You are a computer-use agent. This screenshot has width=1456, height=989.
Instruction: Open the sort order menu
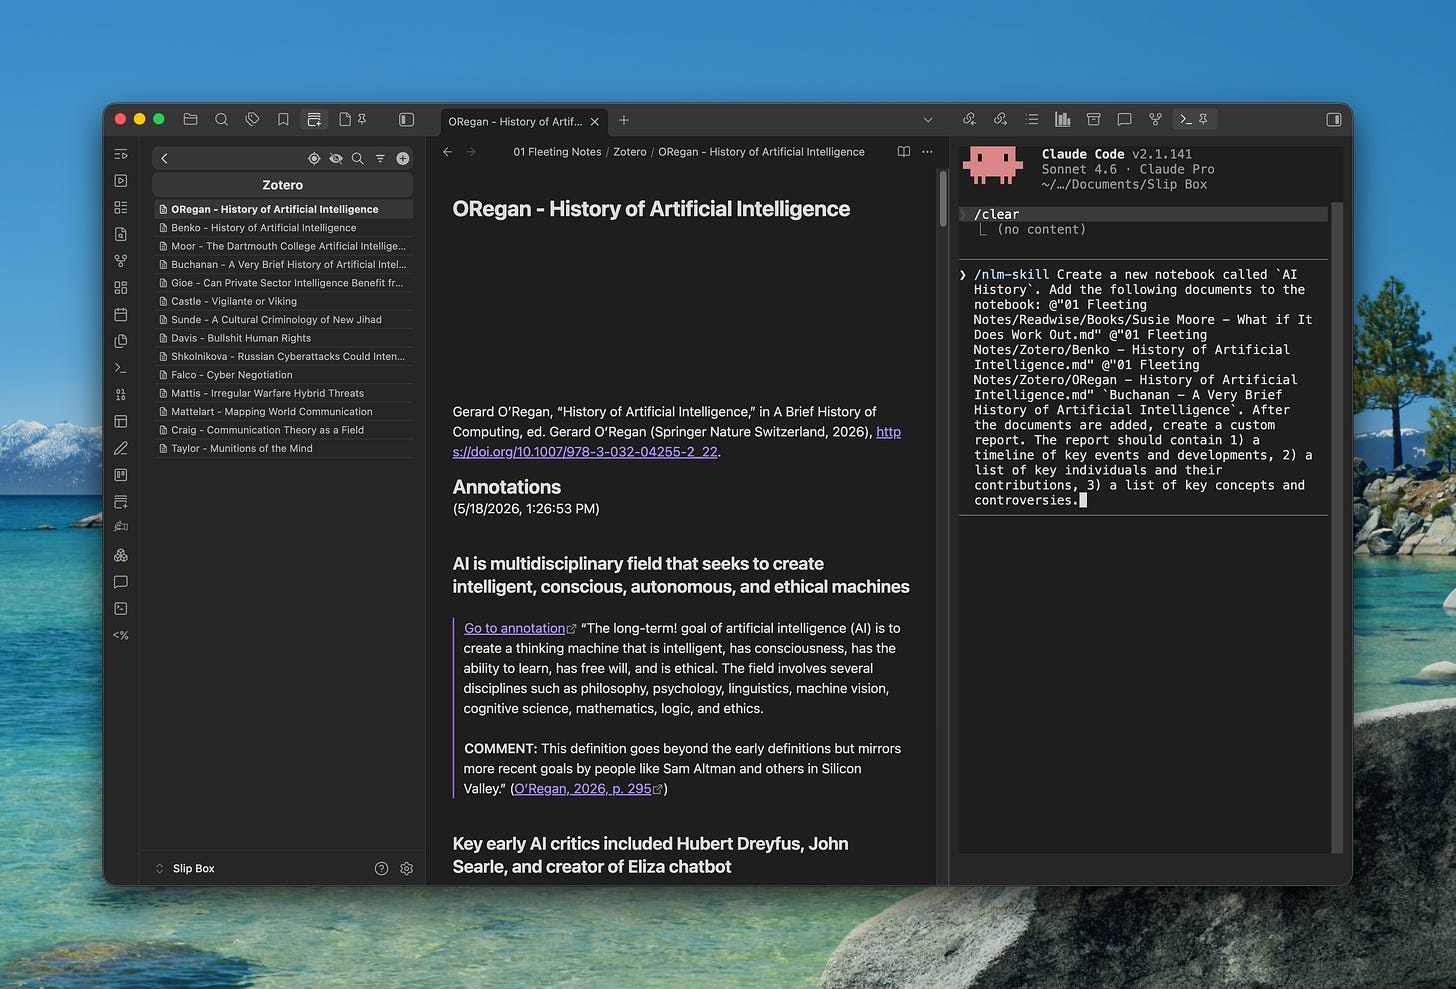[380, 158]
